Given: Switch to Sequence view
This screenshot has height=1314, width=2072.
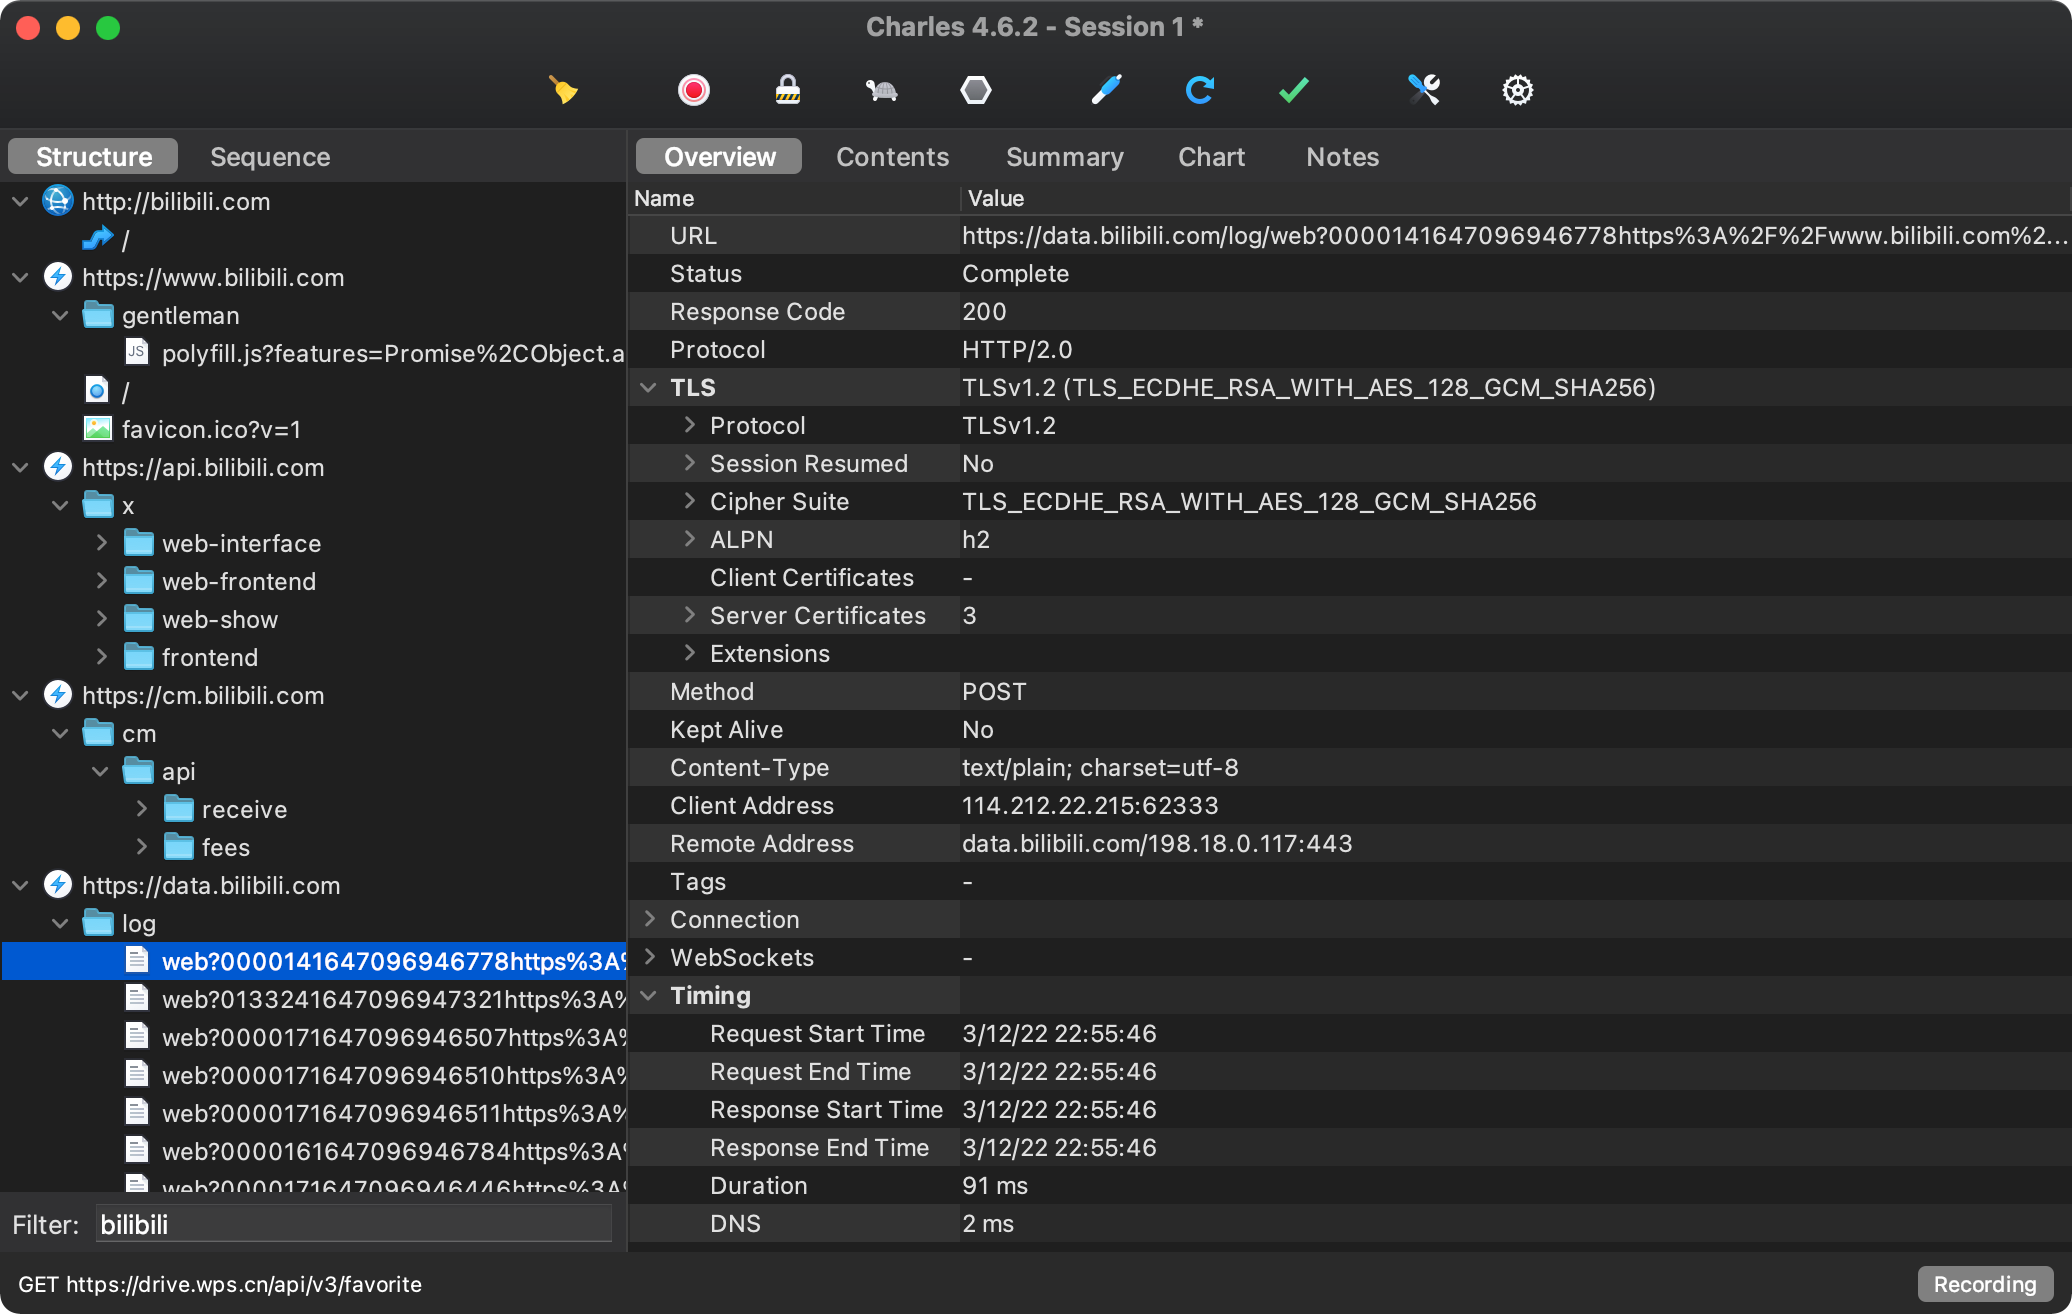Looking at the screenshot, I should point(270,157).
